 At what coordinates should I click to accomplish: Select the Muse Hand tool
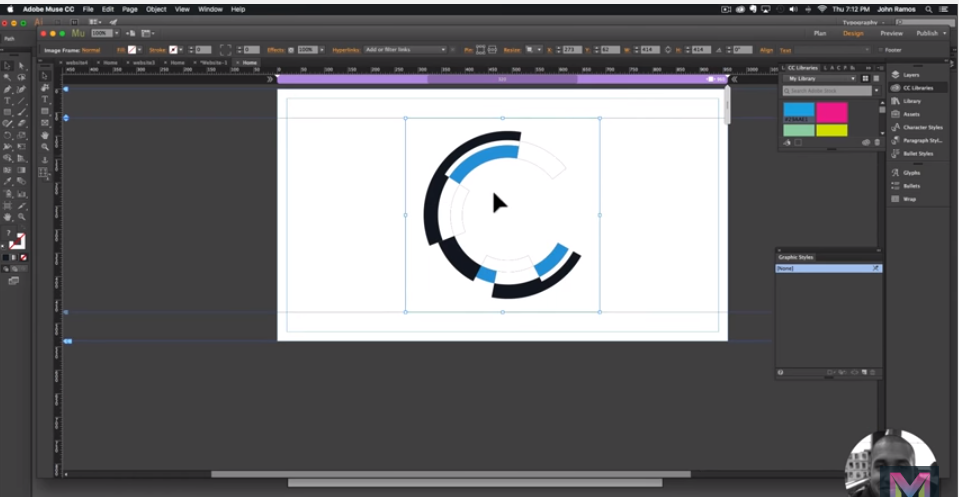tap(45, 135)
